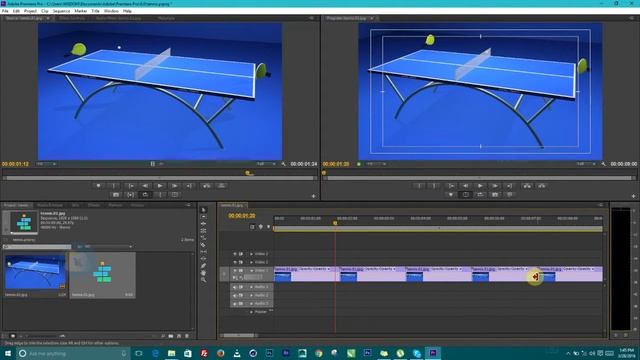Image resolution: width=640 pixels, height=360 pixels.
Task: Open the Marker menu
Action: [80, 11]
